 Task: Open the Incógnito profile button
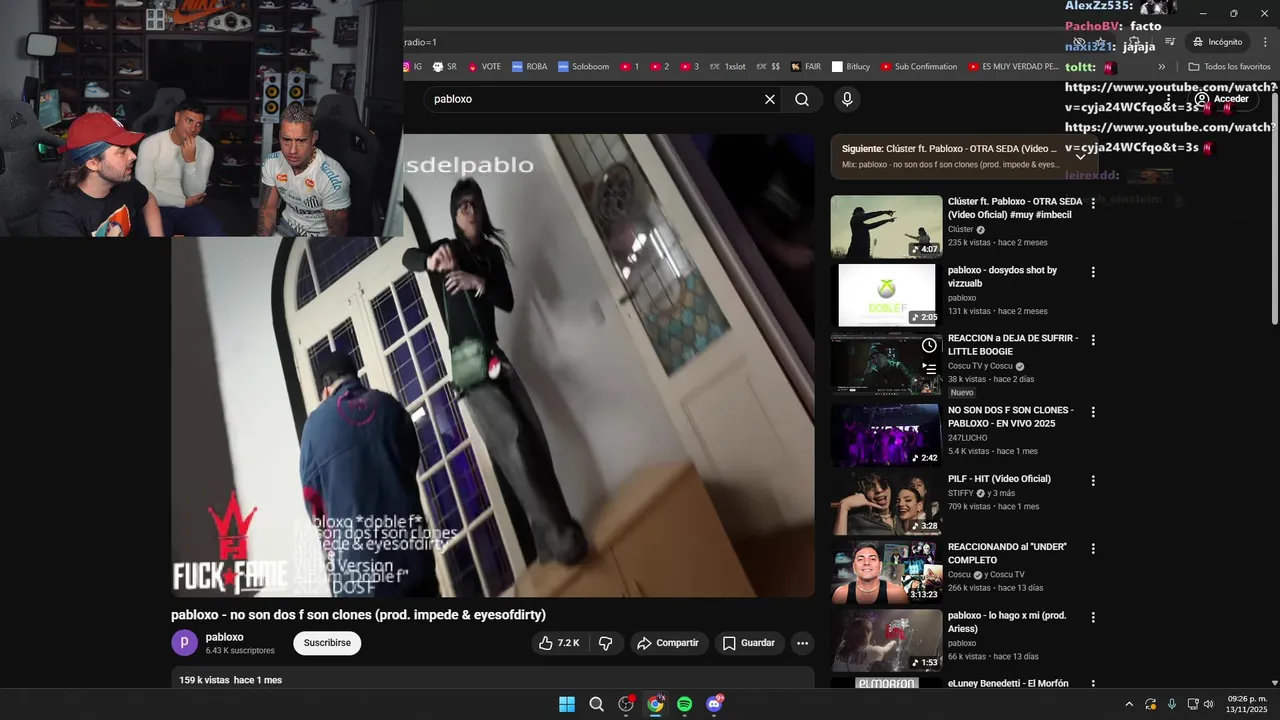click(x=1217, y=42)
